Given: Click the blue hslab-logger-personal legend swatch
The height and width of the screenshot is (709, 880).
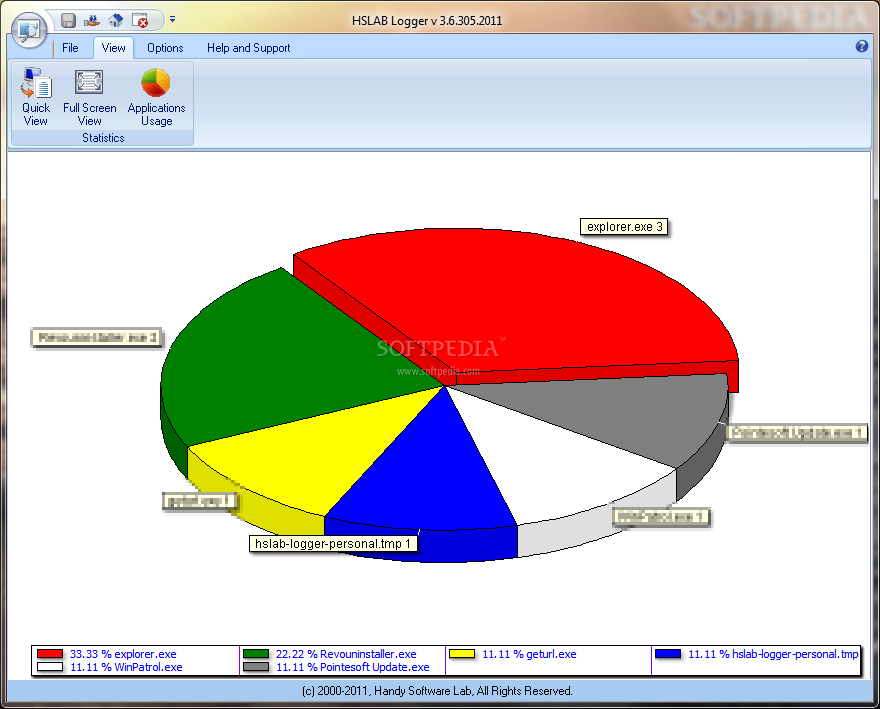Looking at the screenshot, I should [668, 654].
